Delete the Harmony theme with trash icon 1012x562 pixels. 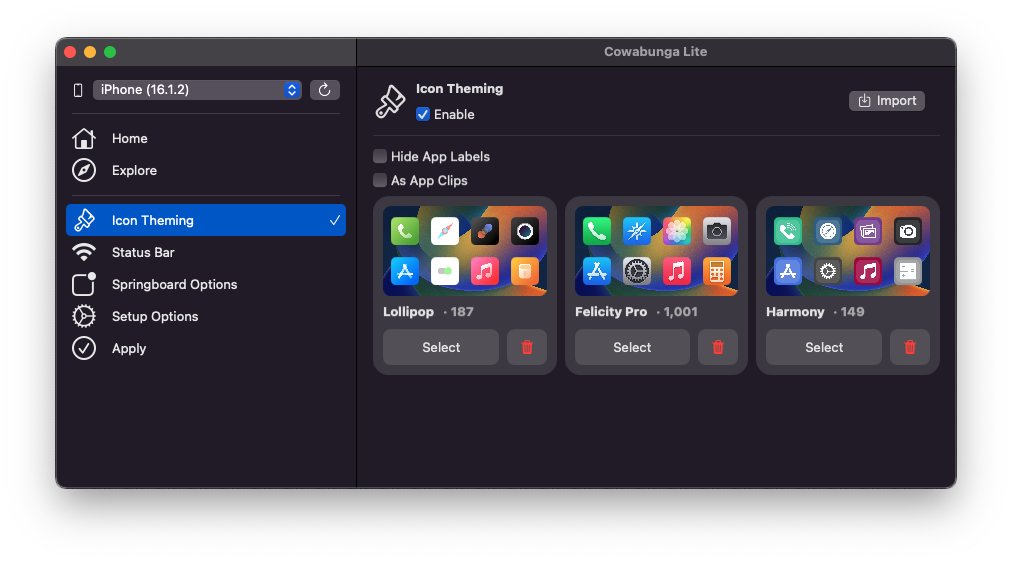(910, 347)
